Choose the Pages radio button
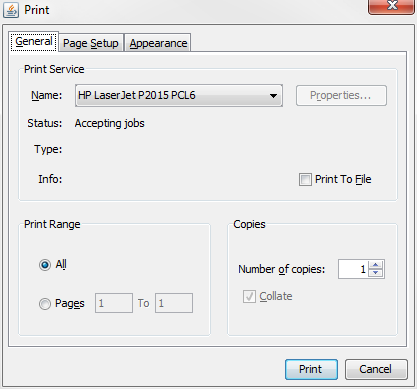The image size is (417, 389). click(45, 304)
